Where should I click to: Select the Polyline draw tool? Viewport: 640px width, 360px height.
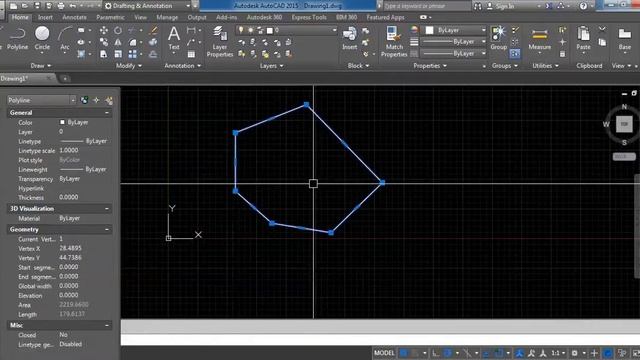pyautogui.click(x=17, y=38)
